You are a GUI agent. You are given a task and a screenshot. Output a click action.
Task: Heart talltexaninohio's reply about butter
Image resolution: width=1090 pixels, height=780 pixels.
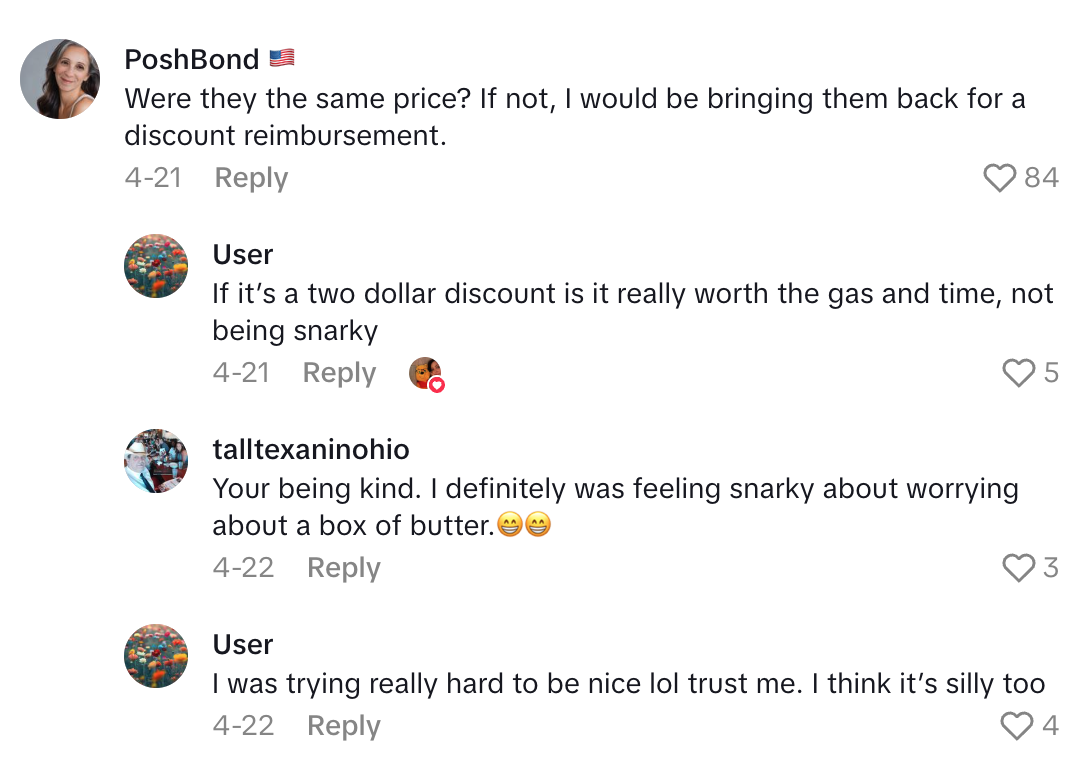click(1018, 568)
